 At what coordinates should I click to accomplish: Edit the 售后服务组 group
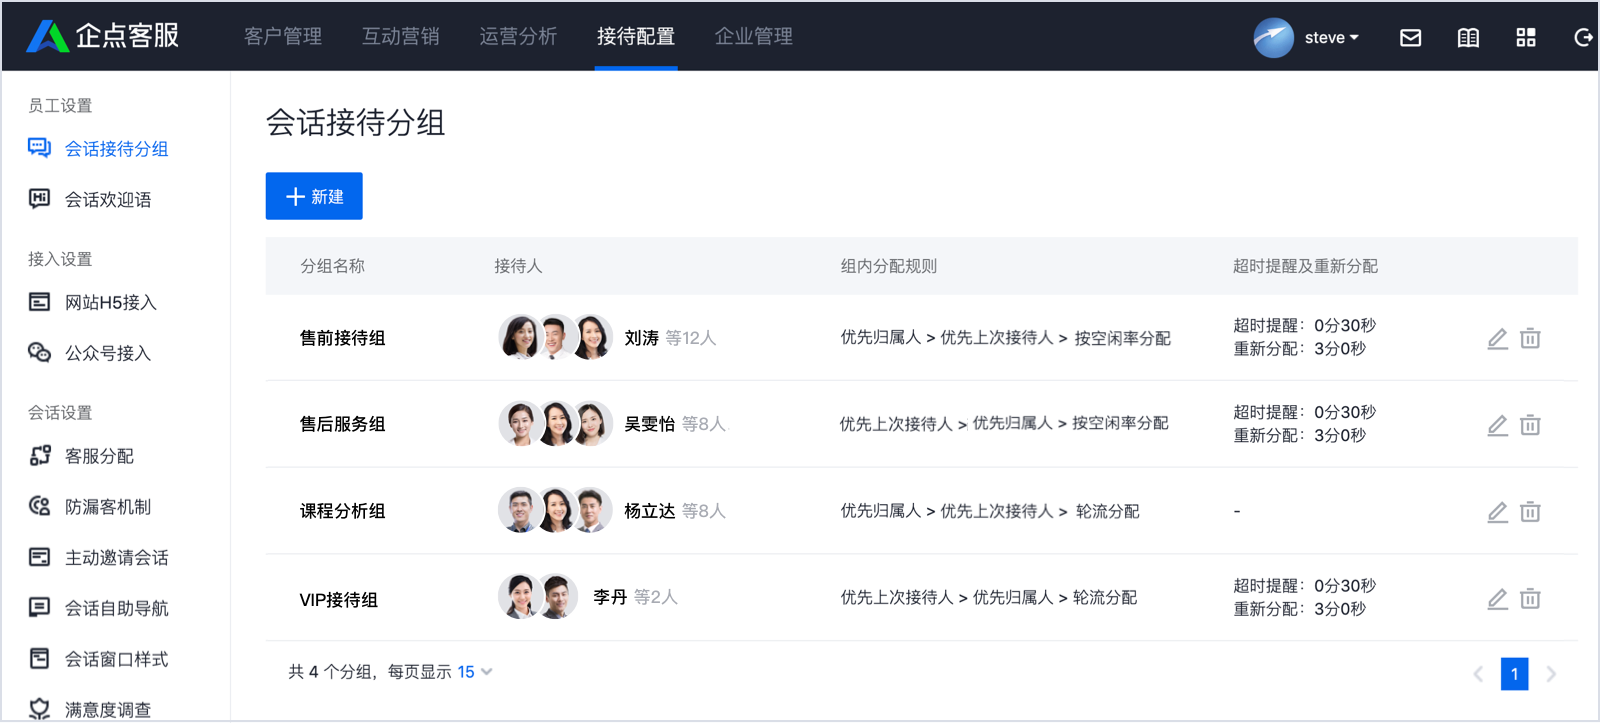point(1497,426)
